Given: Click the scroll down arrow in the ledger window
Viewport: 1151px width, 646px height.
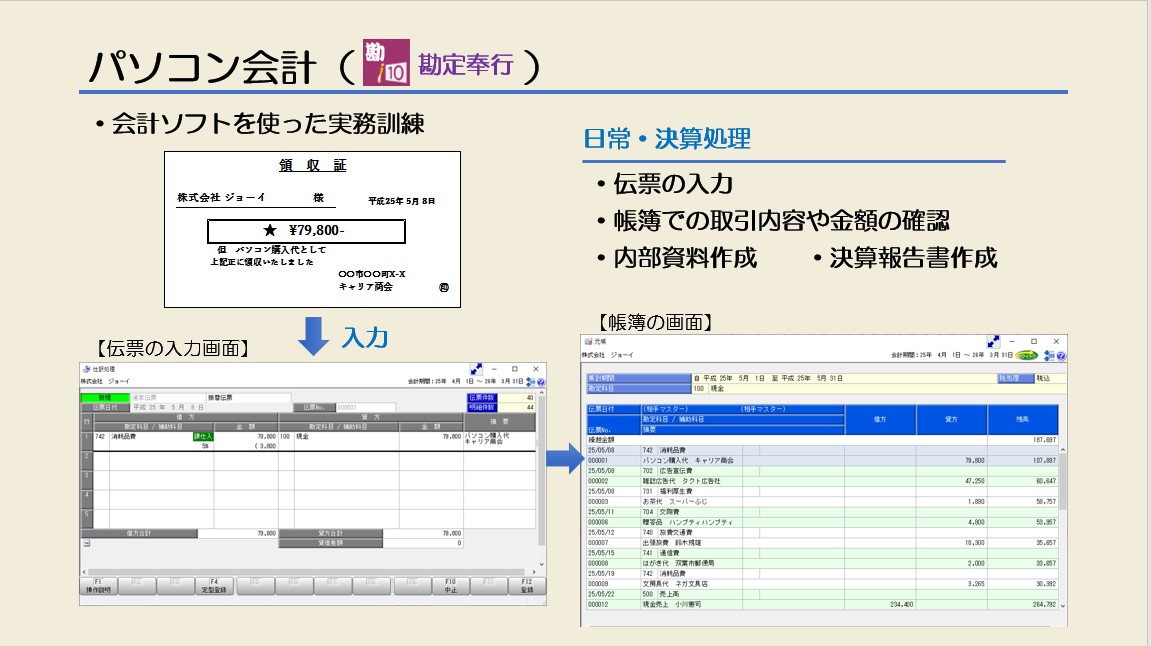Looking at the screenshot, I should (x=1063, y=606).
